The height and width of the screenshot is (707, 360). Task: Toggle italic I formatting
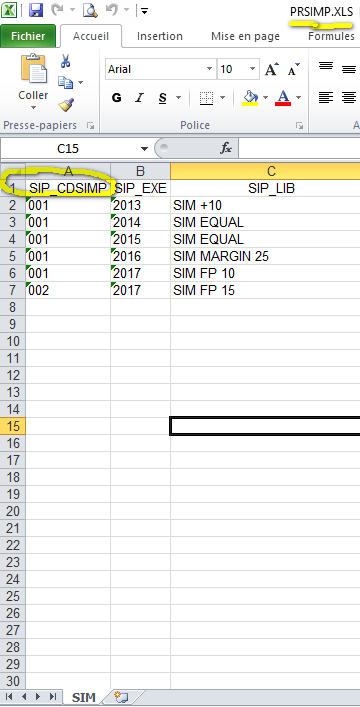[140, 97]
